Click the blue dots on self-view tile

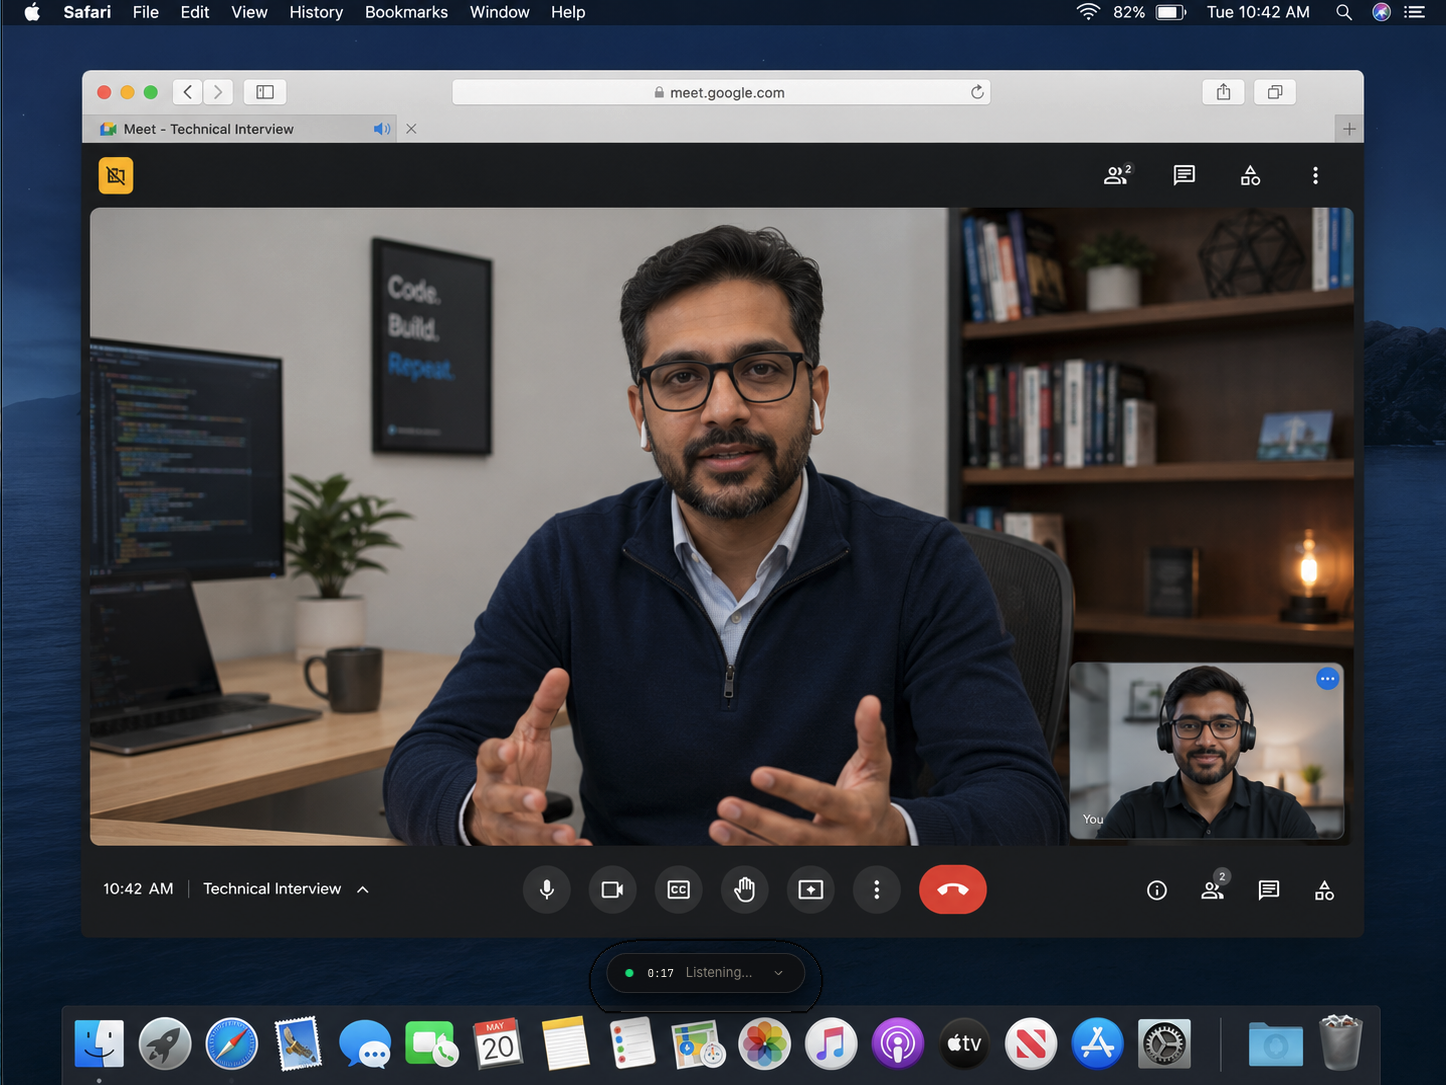coord(1327,679)
